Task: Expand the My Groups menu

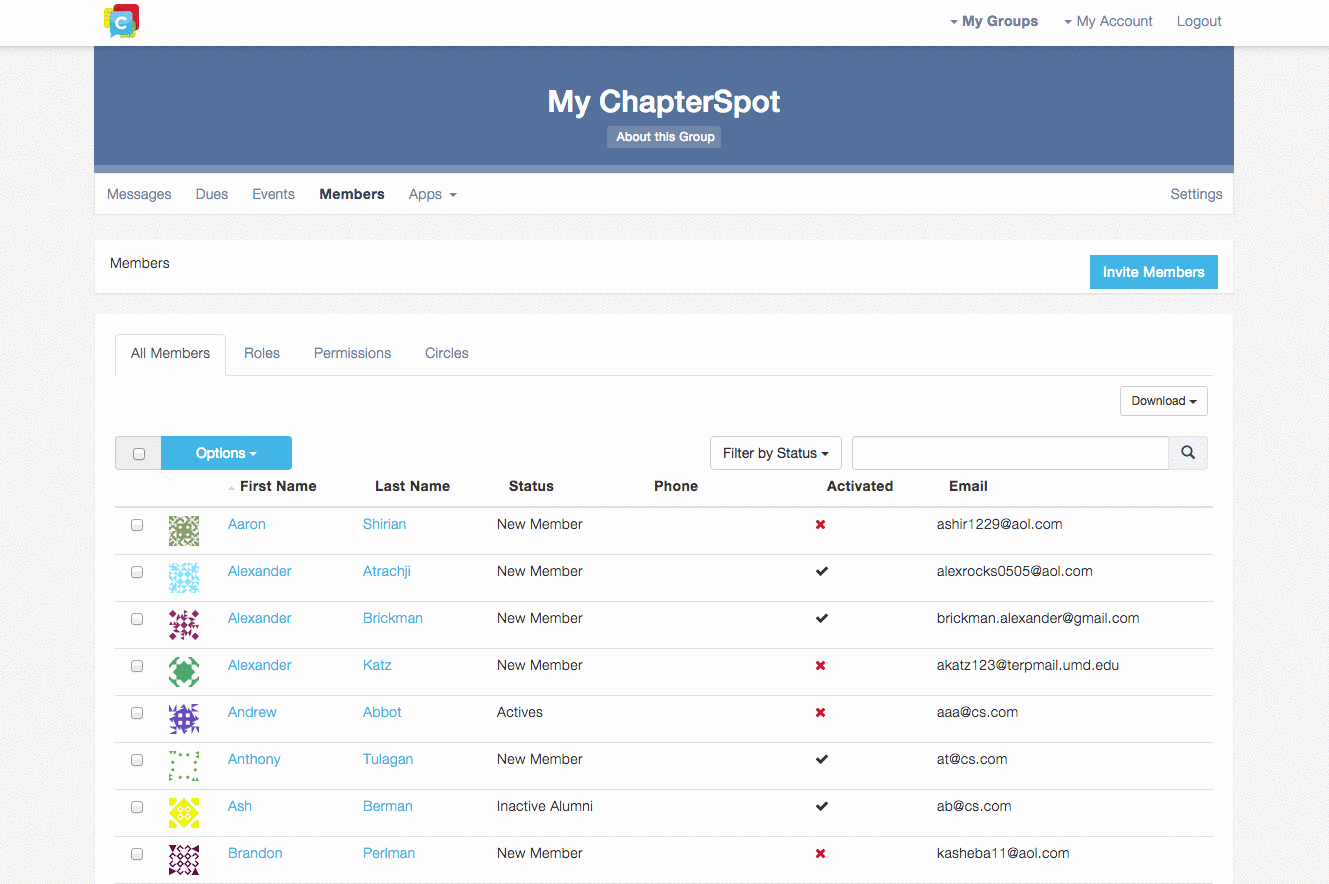Action: [994, 21]
